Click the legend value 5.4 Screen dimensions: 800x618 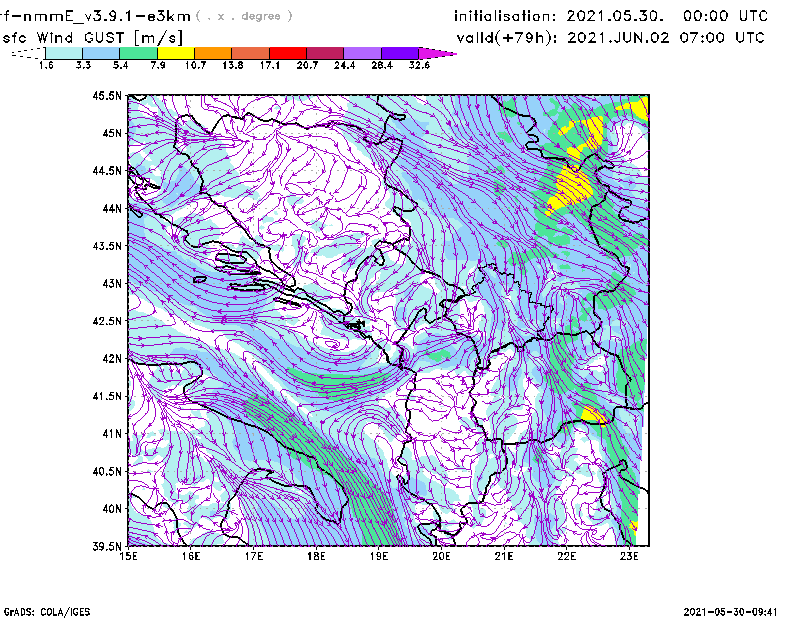click(x=120, y=65)
